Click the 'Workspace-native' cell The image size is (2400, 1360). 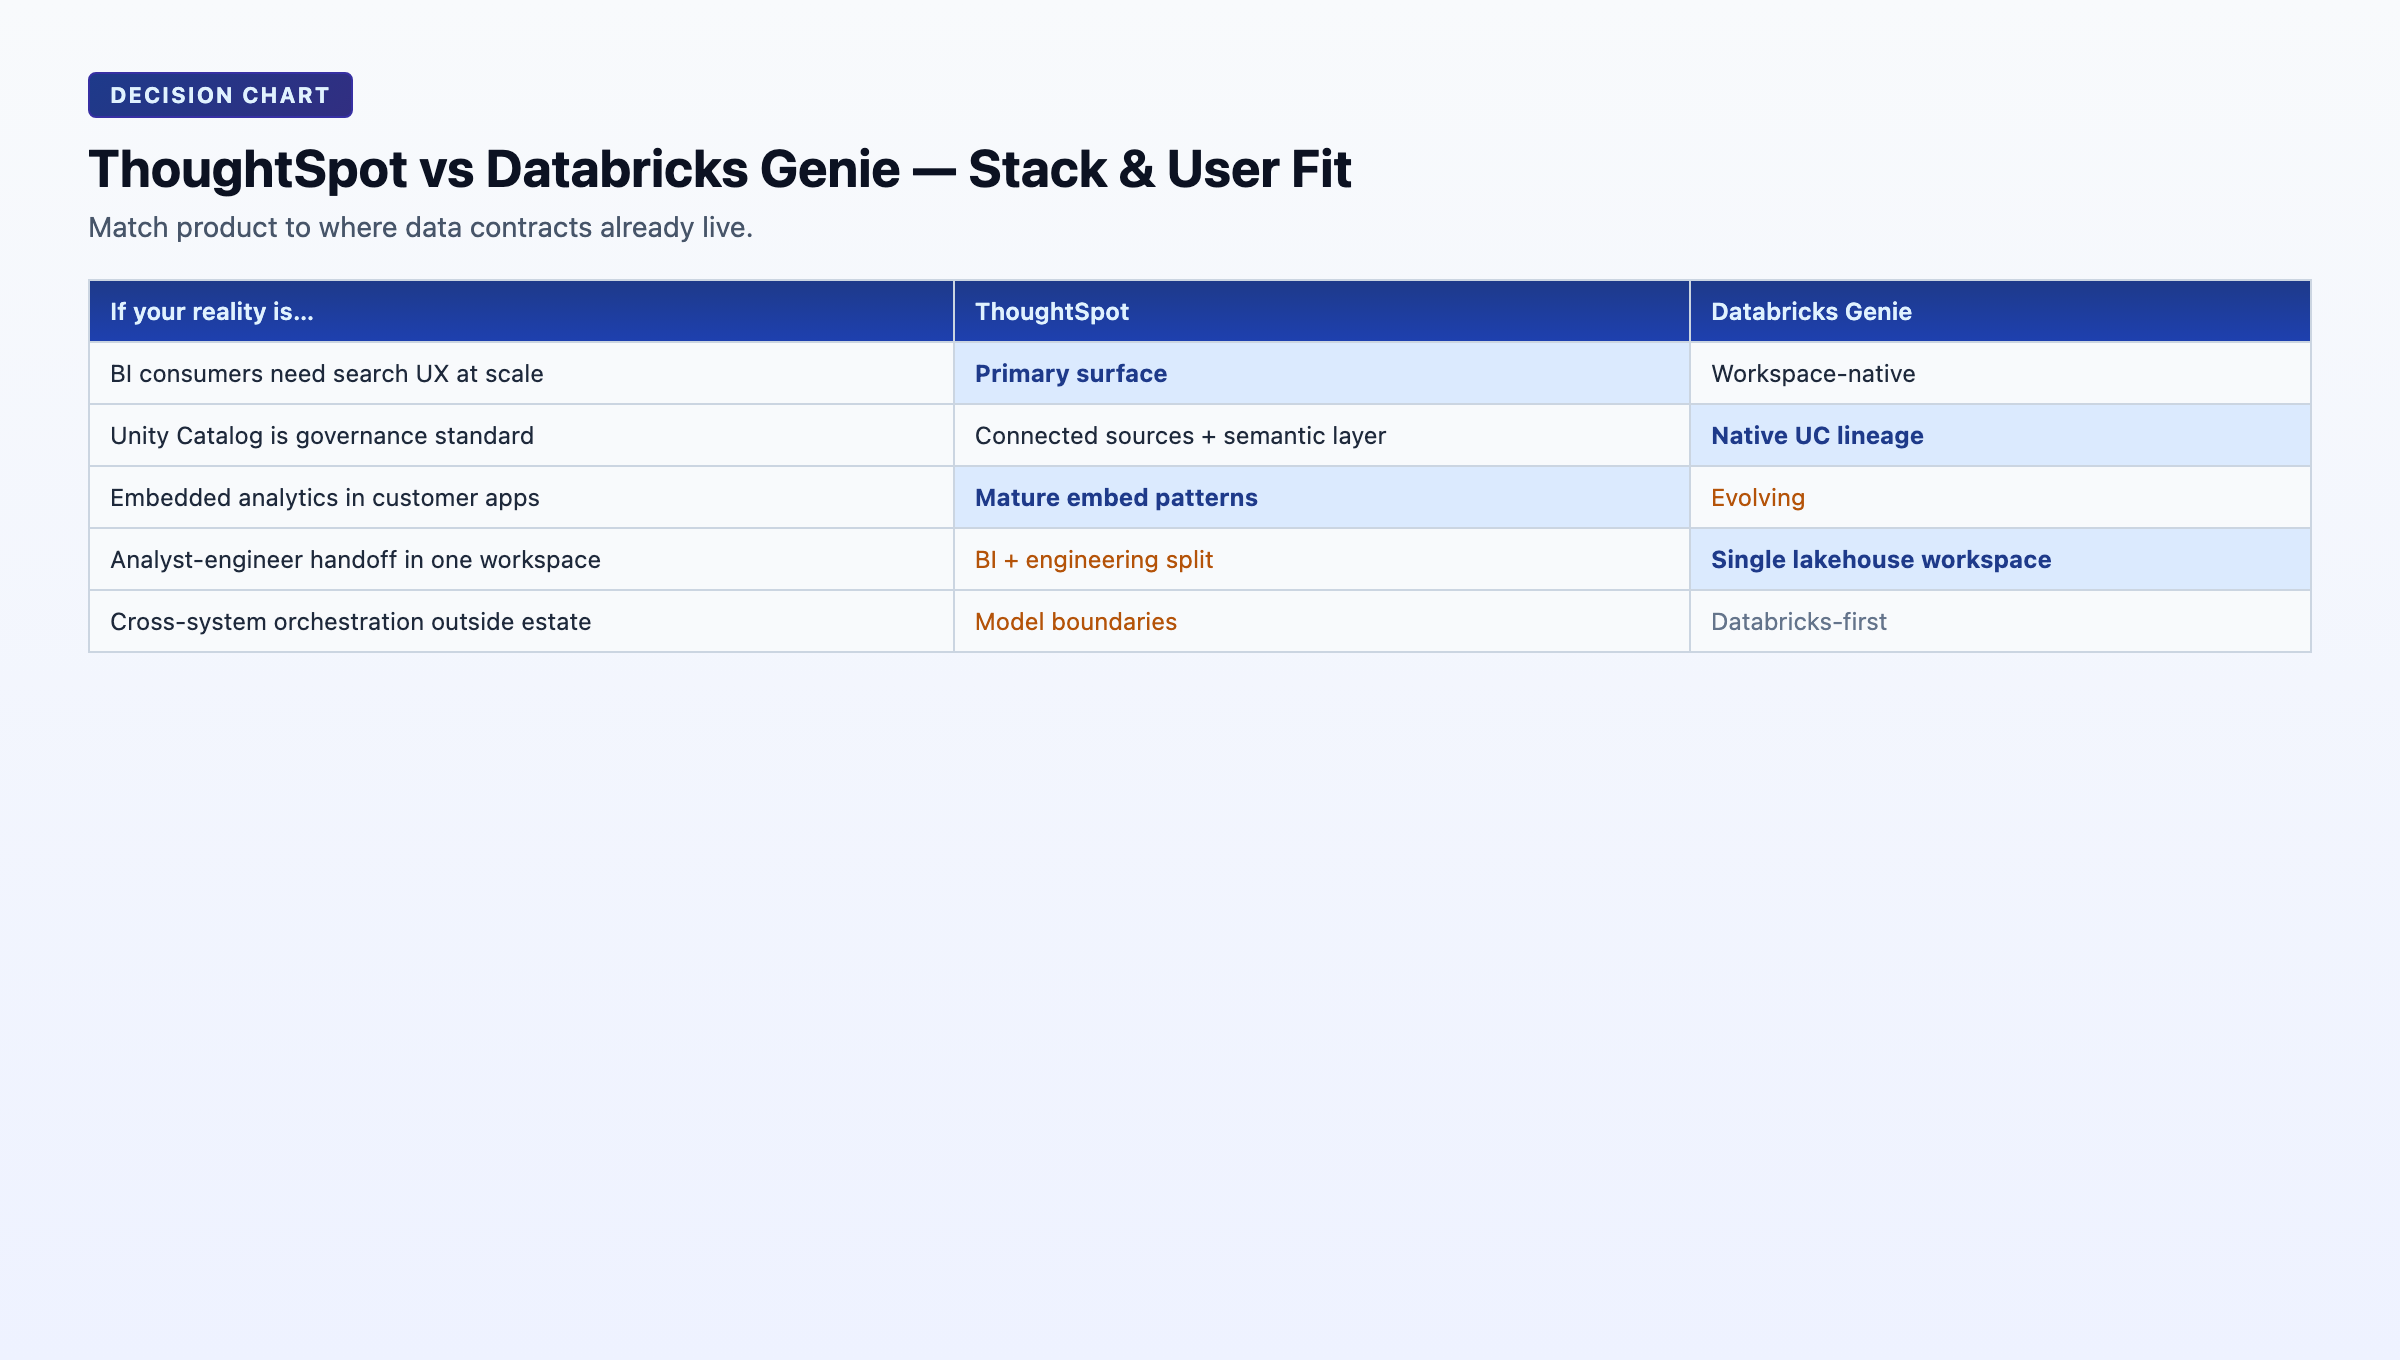pyautogui.click(x=2000, y=373)
